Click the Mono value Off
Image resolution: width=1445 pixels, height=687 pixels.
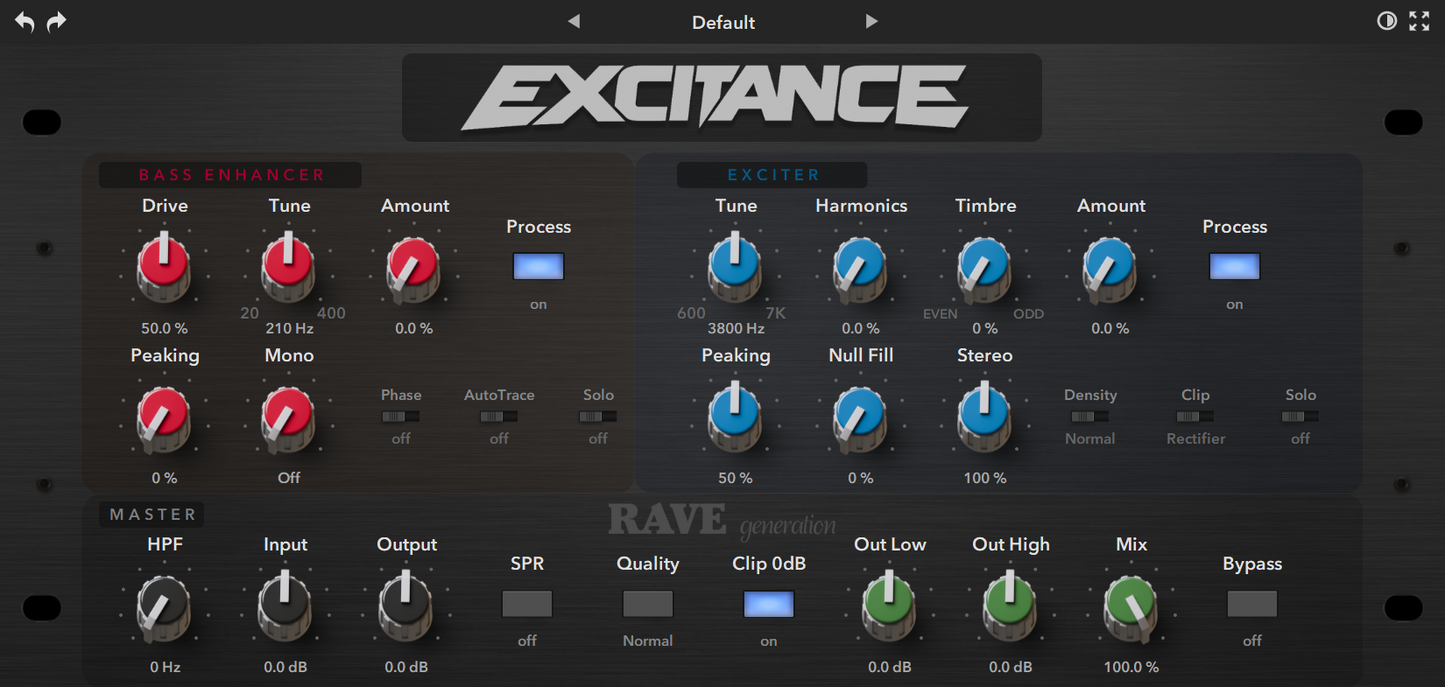coord(289,478)
